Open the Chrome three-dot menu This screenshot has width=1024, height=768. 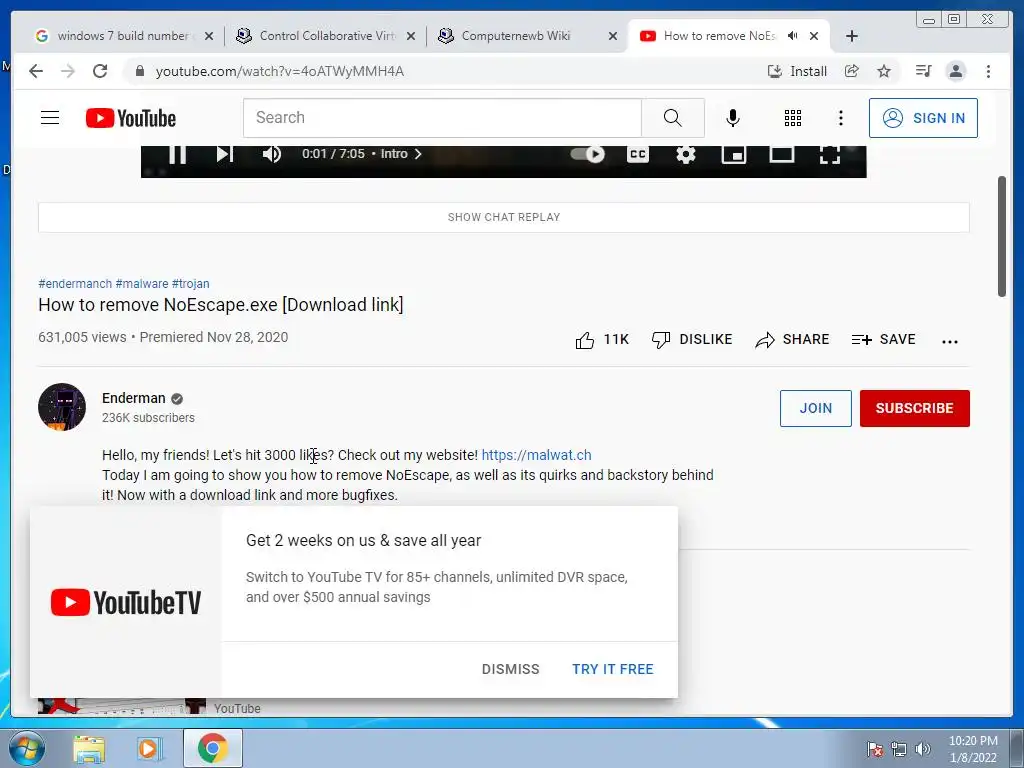(988, 71)
